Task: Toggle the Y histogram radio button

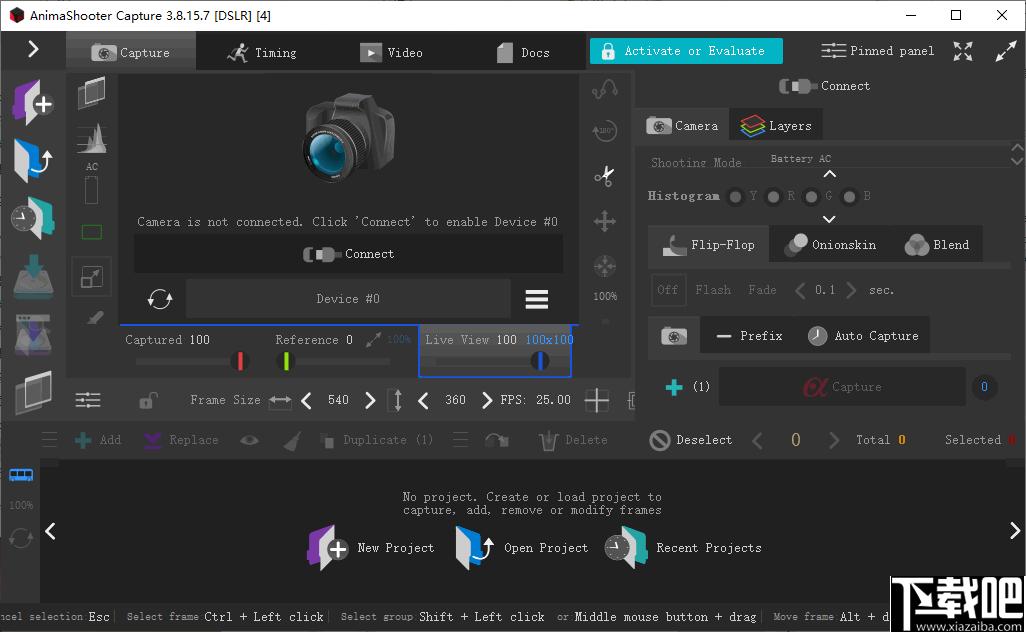Action: click(x=735, y=196)
